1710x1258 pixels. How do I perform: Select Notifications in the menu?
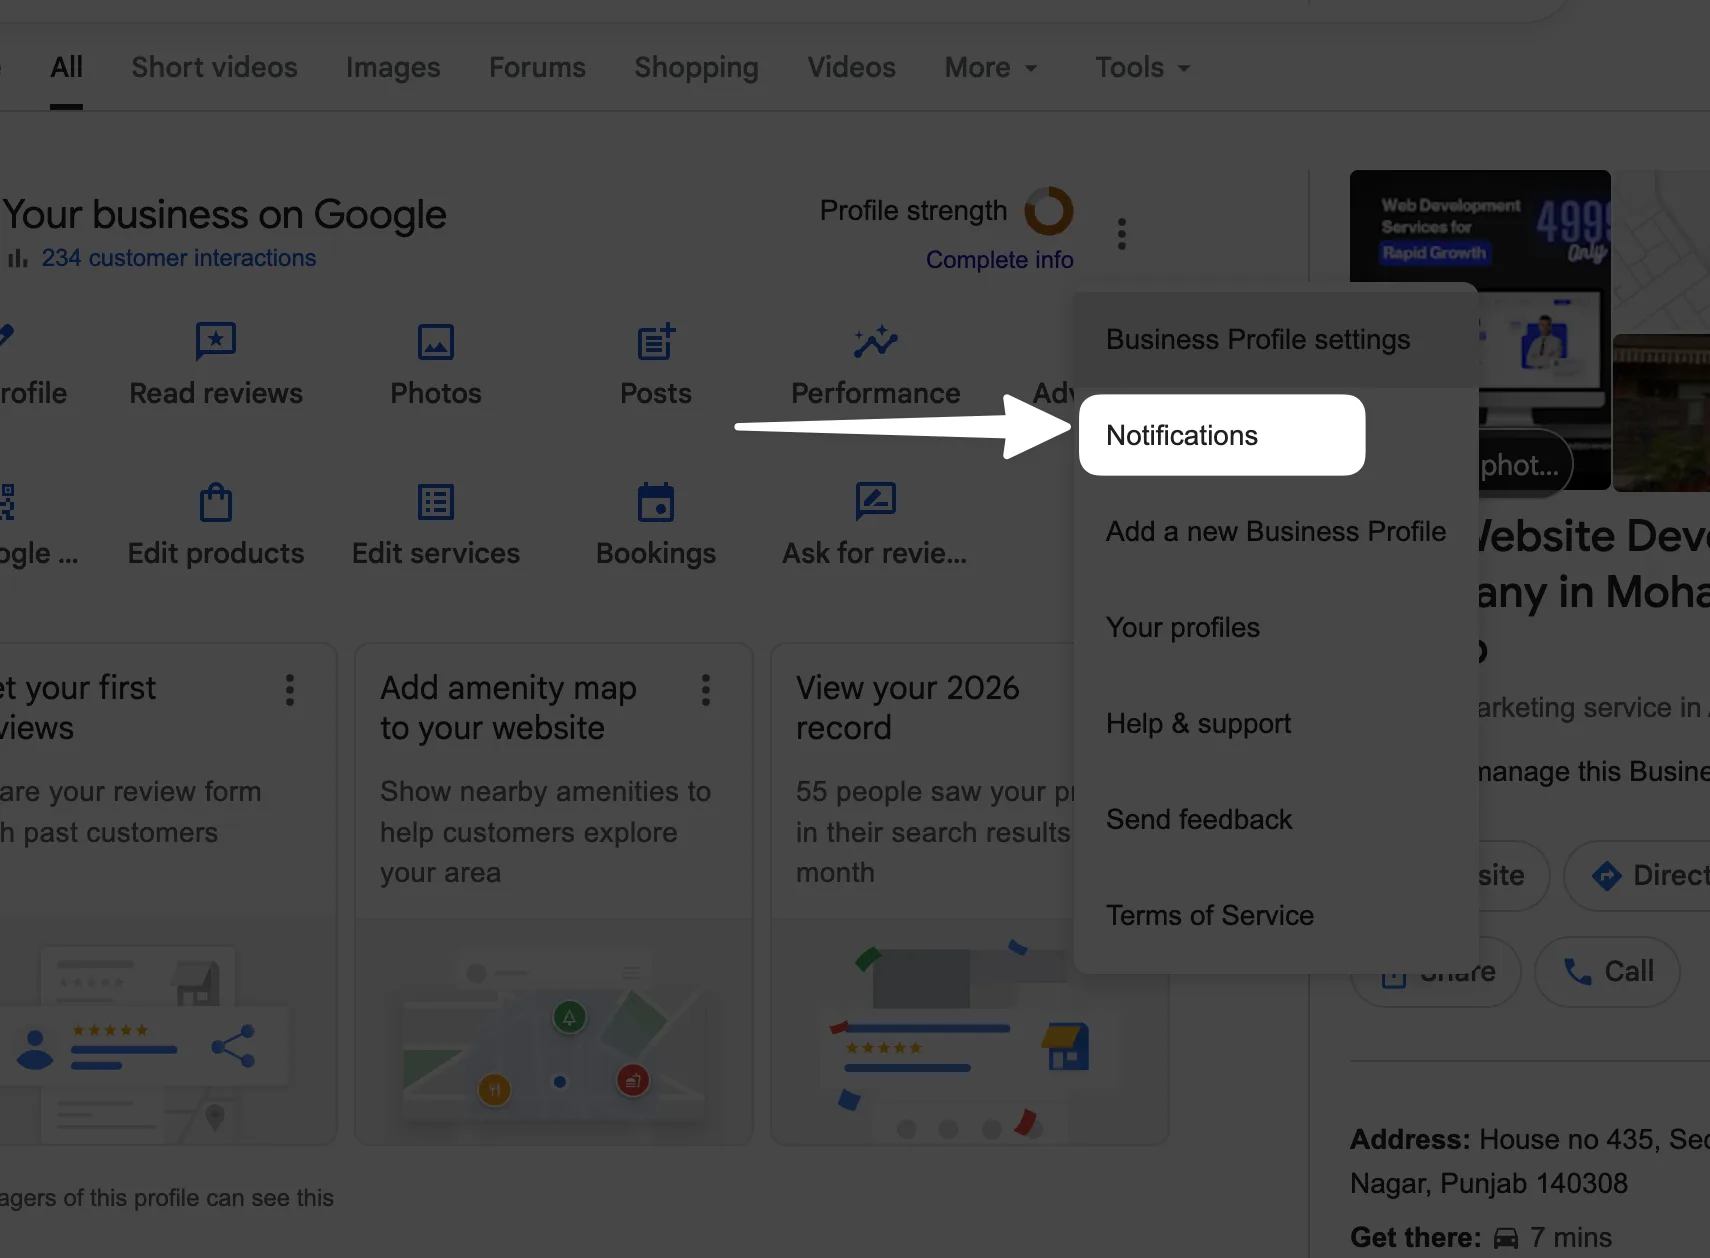1221,435
